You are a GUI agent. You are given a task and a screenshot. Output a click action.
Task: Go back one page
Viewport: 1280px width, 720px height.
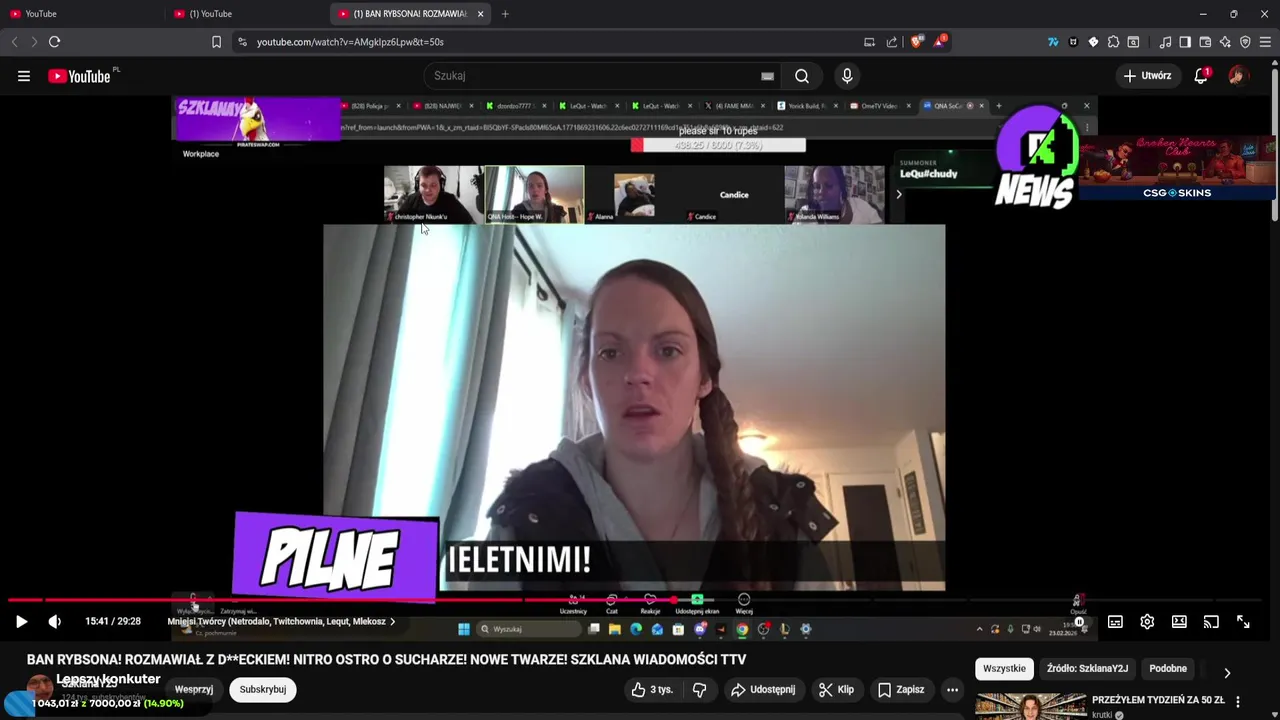[14, 42]
